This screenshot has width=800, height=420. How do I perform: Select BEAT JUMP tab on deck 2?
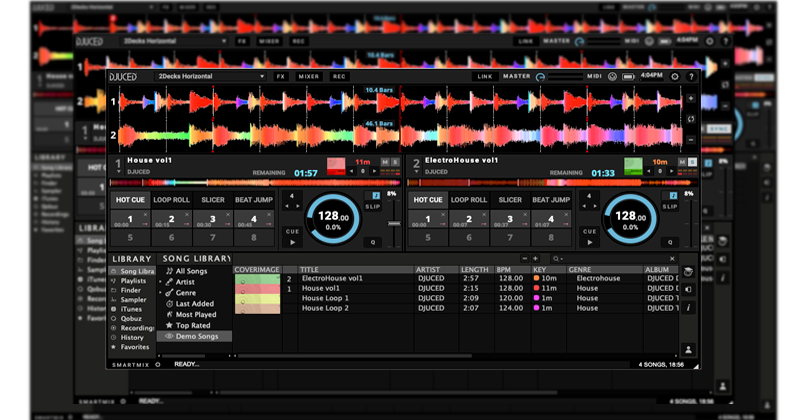click(551, 200)
